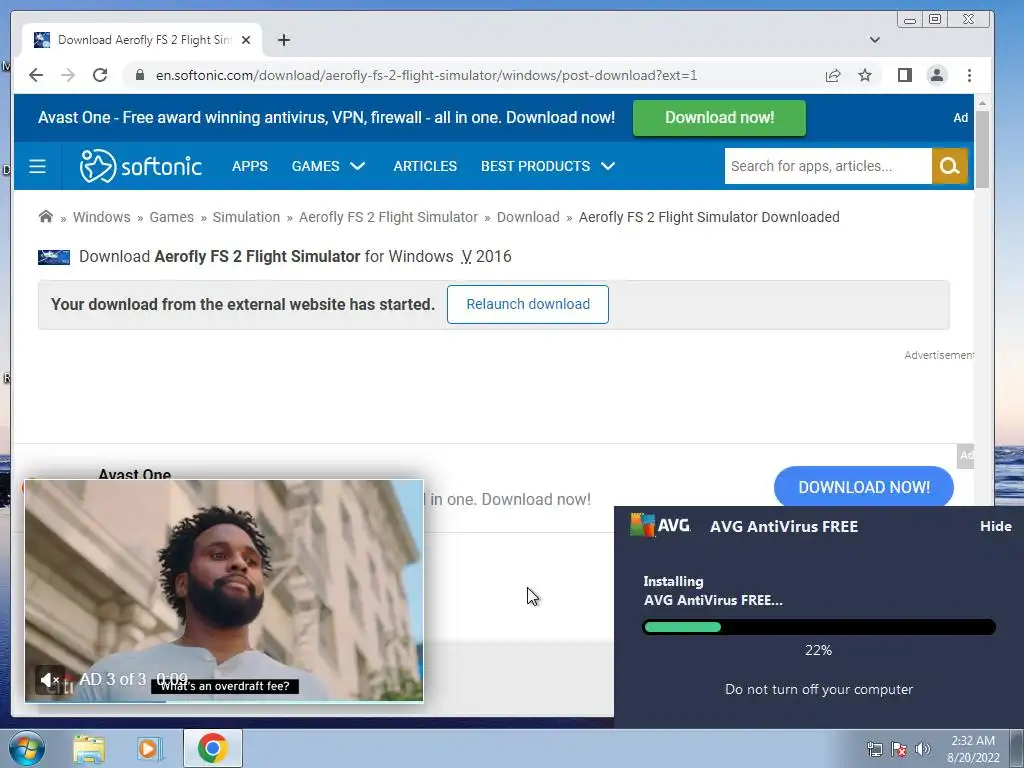
Task: Bookmark this page with star icon
Action: pyautogui.click(x=865, y=75)
